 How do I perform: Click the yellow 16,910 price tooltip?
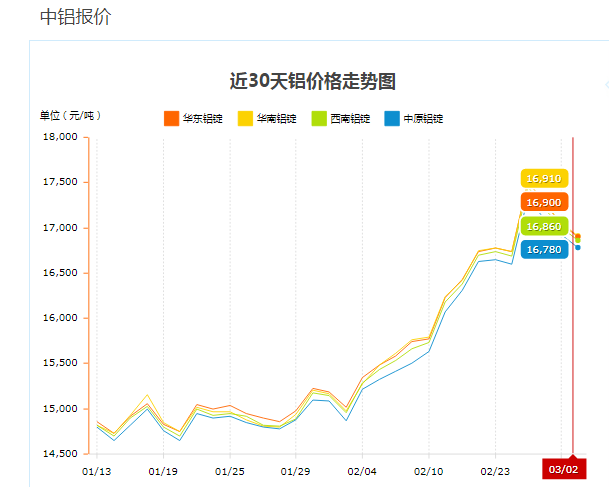point(544,178)
